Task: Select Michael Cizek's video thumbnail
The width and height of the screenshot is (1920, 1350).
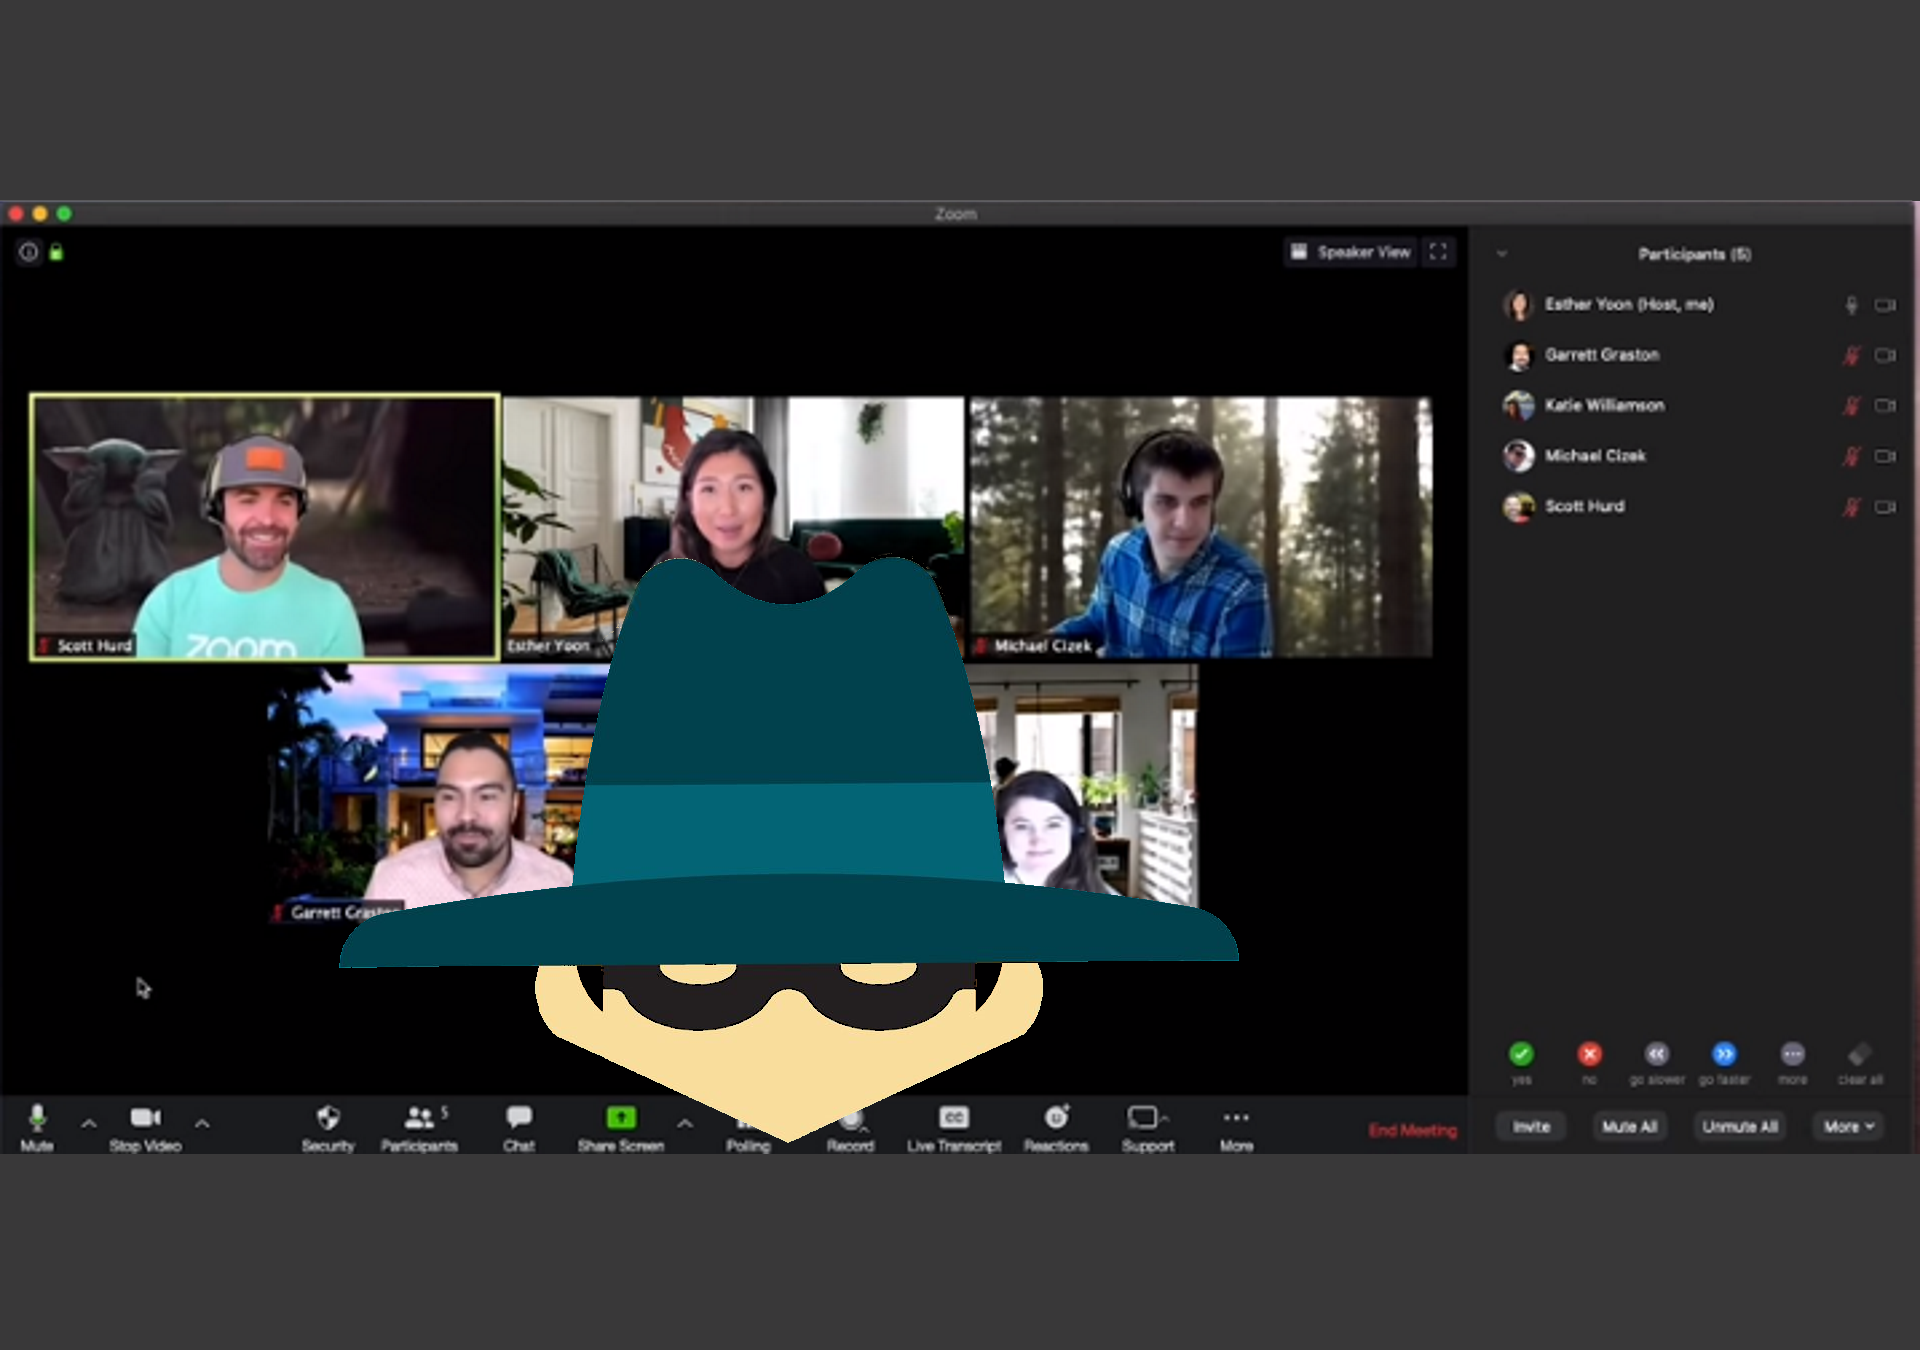Action: coord(1200,527)
